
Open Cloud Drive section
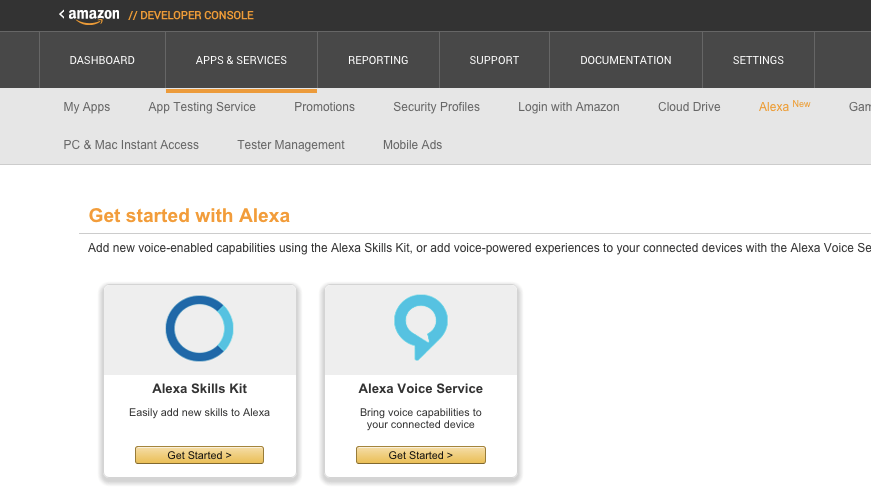click(x=689, y=107)
